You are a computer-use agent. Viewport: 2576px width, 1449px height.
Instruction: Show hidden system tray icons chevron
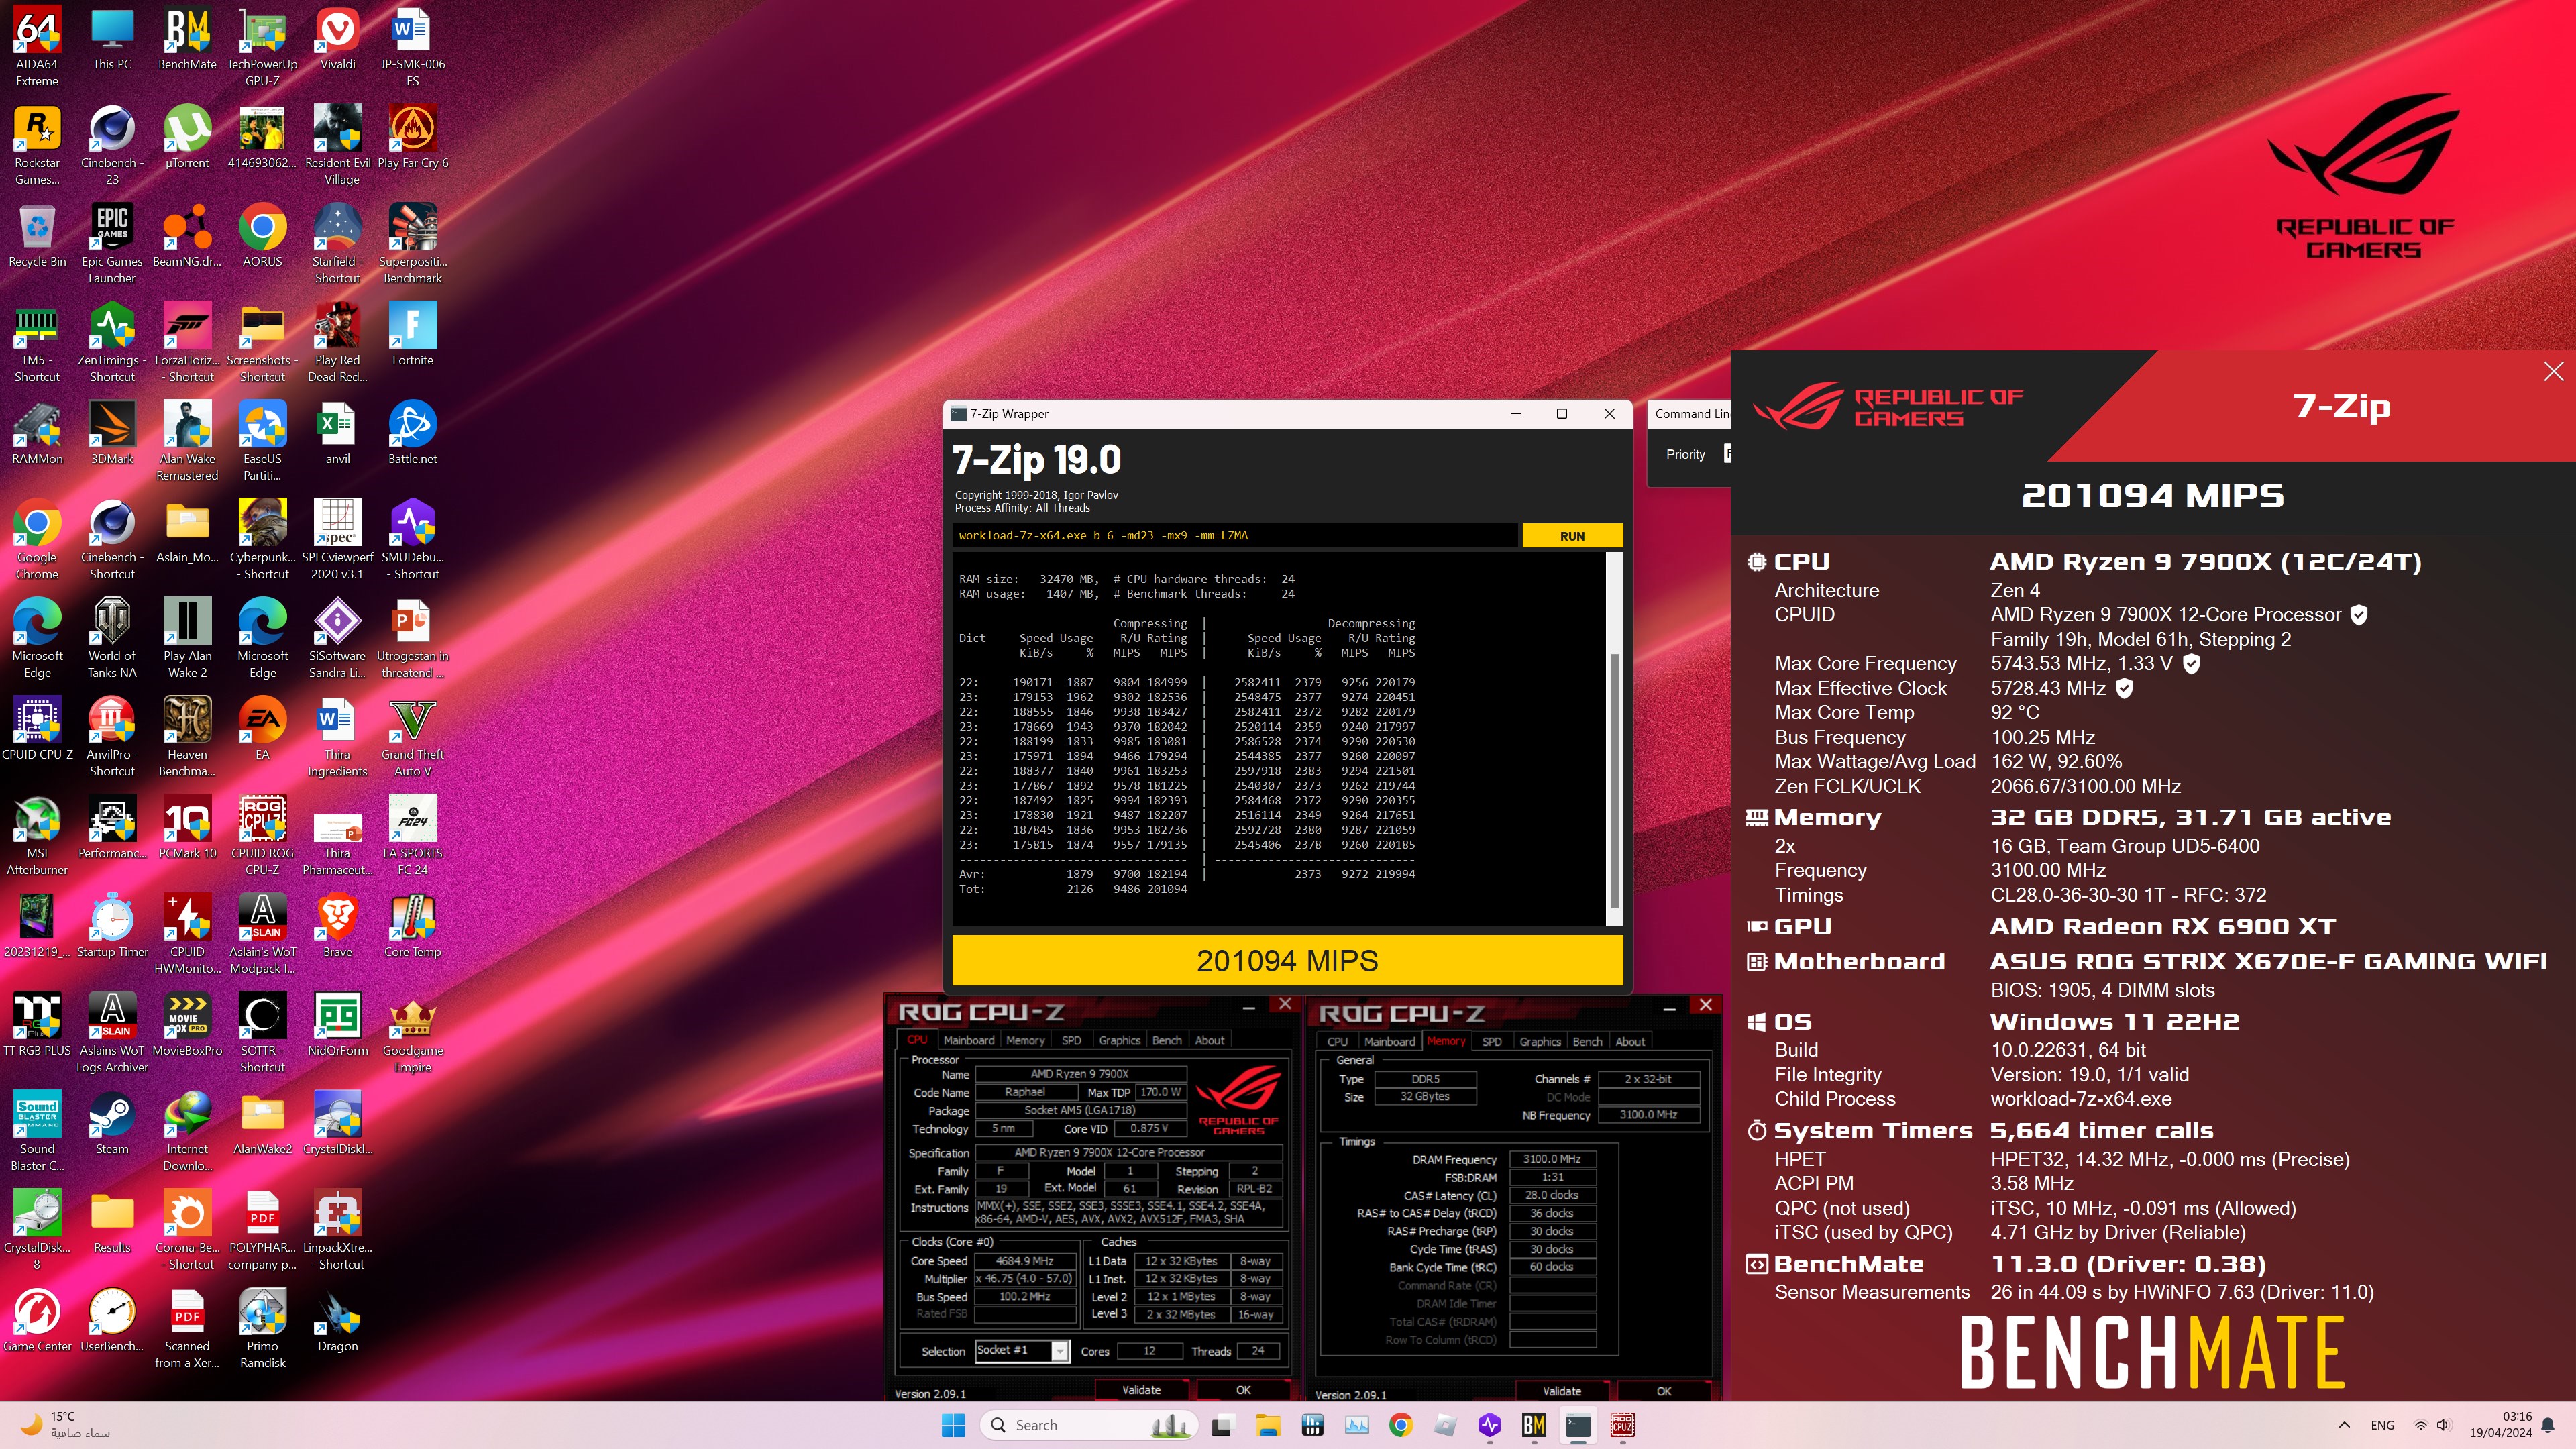[x=2343, y=1425]
